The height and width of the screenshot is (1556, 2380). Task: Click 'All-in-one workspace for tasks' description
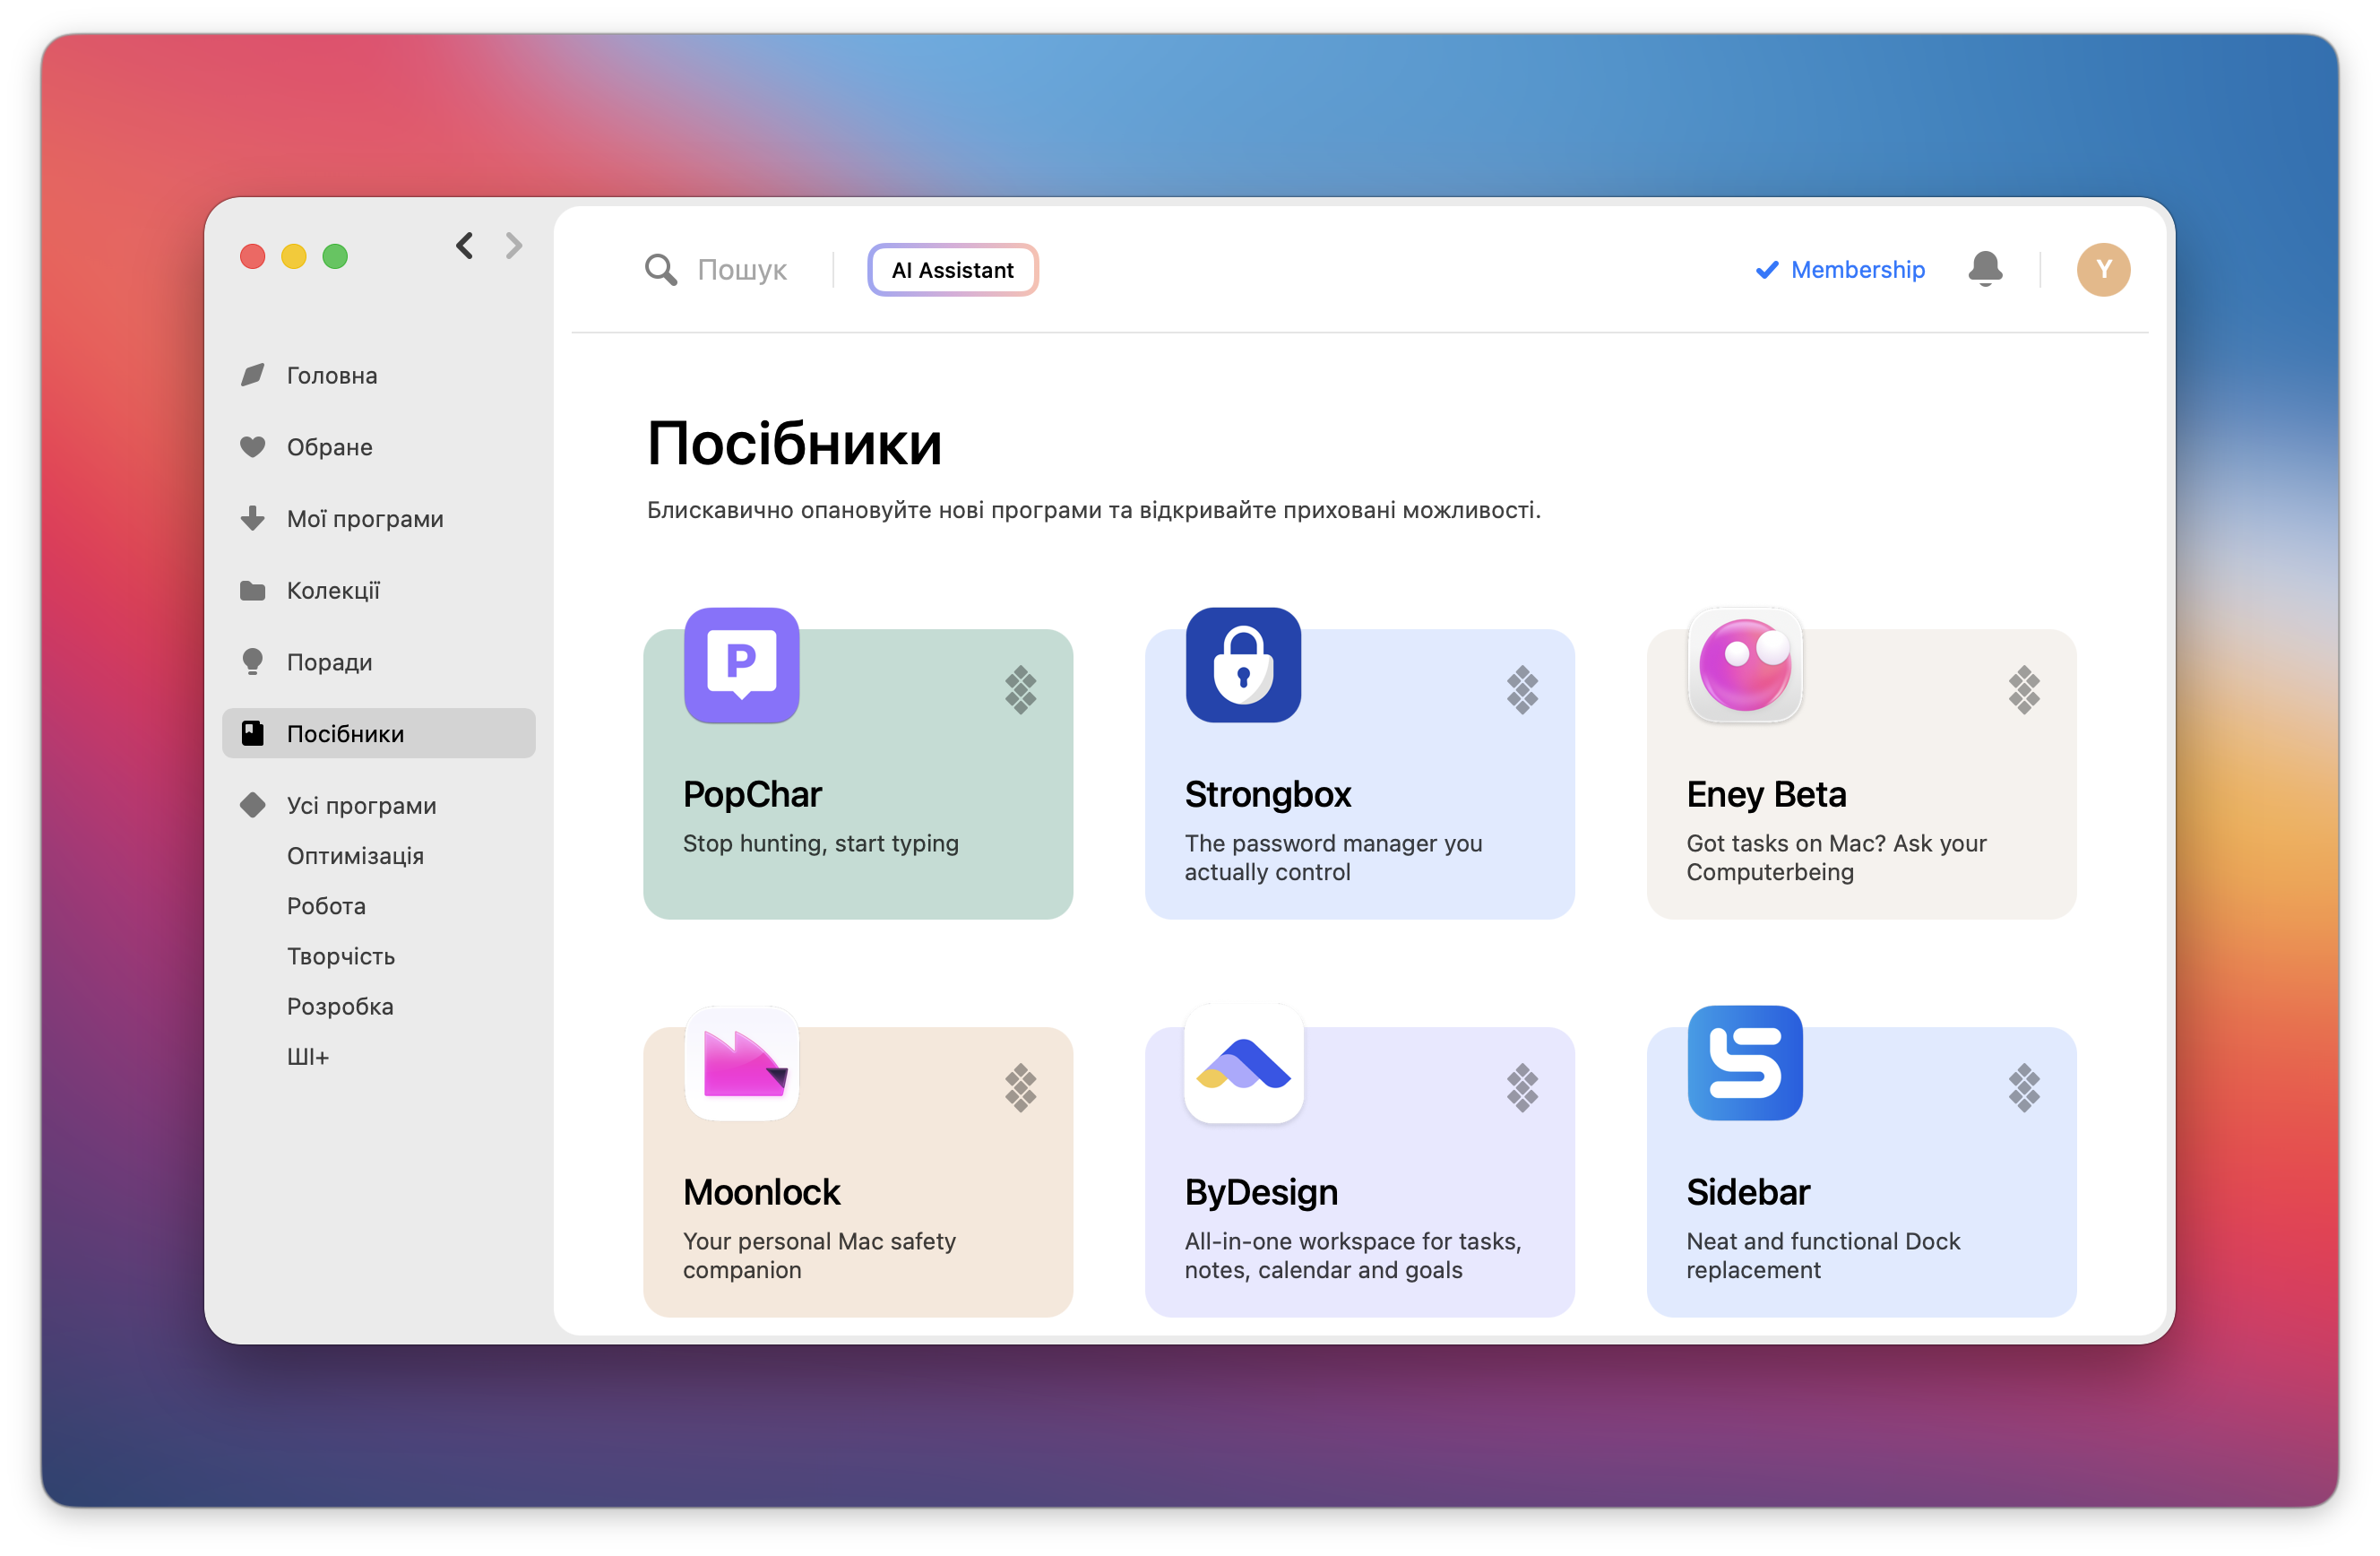[x=1353, y=1255]
